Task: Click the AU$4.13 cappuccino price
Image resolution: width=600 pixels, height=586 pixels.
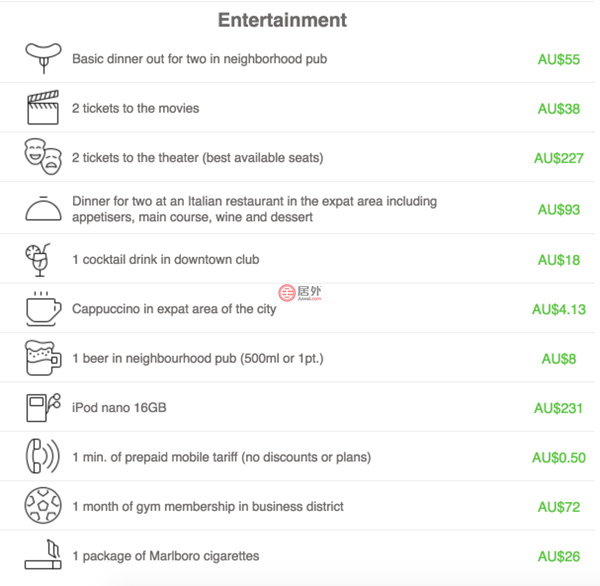Action: 558,310
